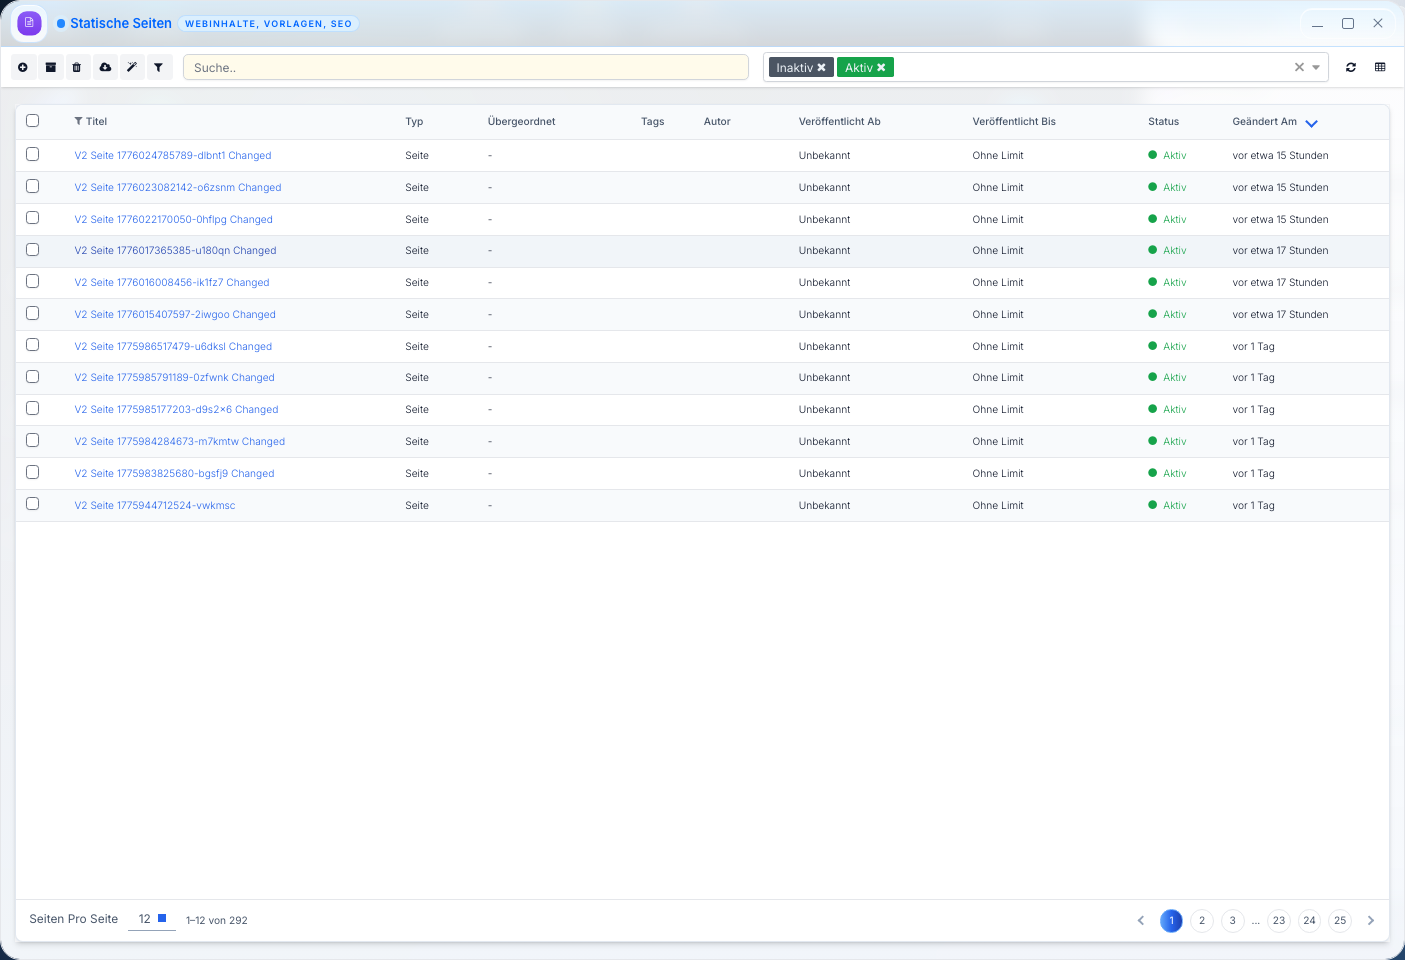Select checkbox for Seite 1775944712524-vwkmsc
The width and height of the screenshot is (1405, 960).
click(x=33, y=504)
